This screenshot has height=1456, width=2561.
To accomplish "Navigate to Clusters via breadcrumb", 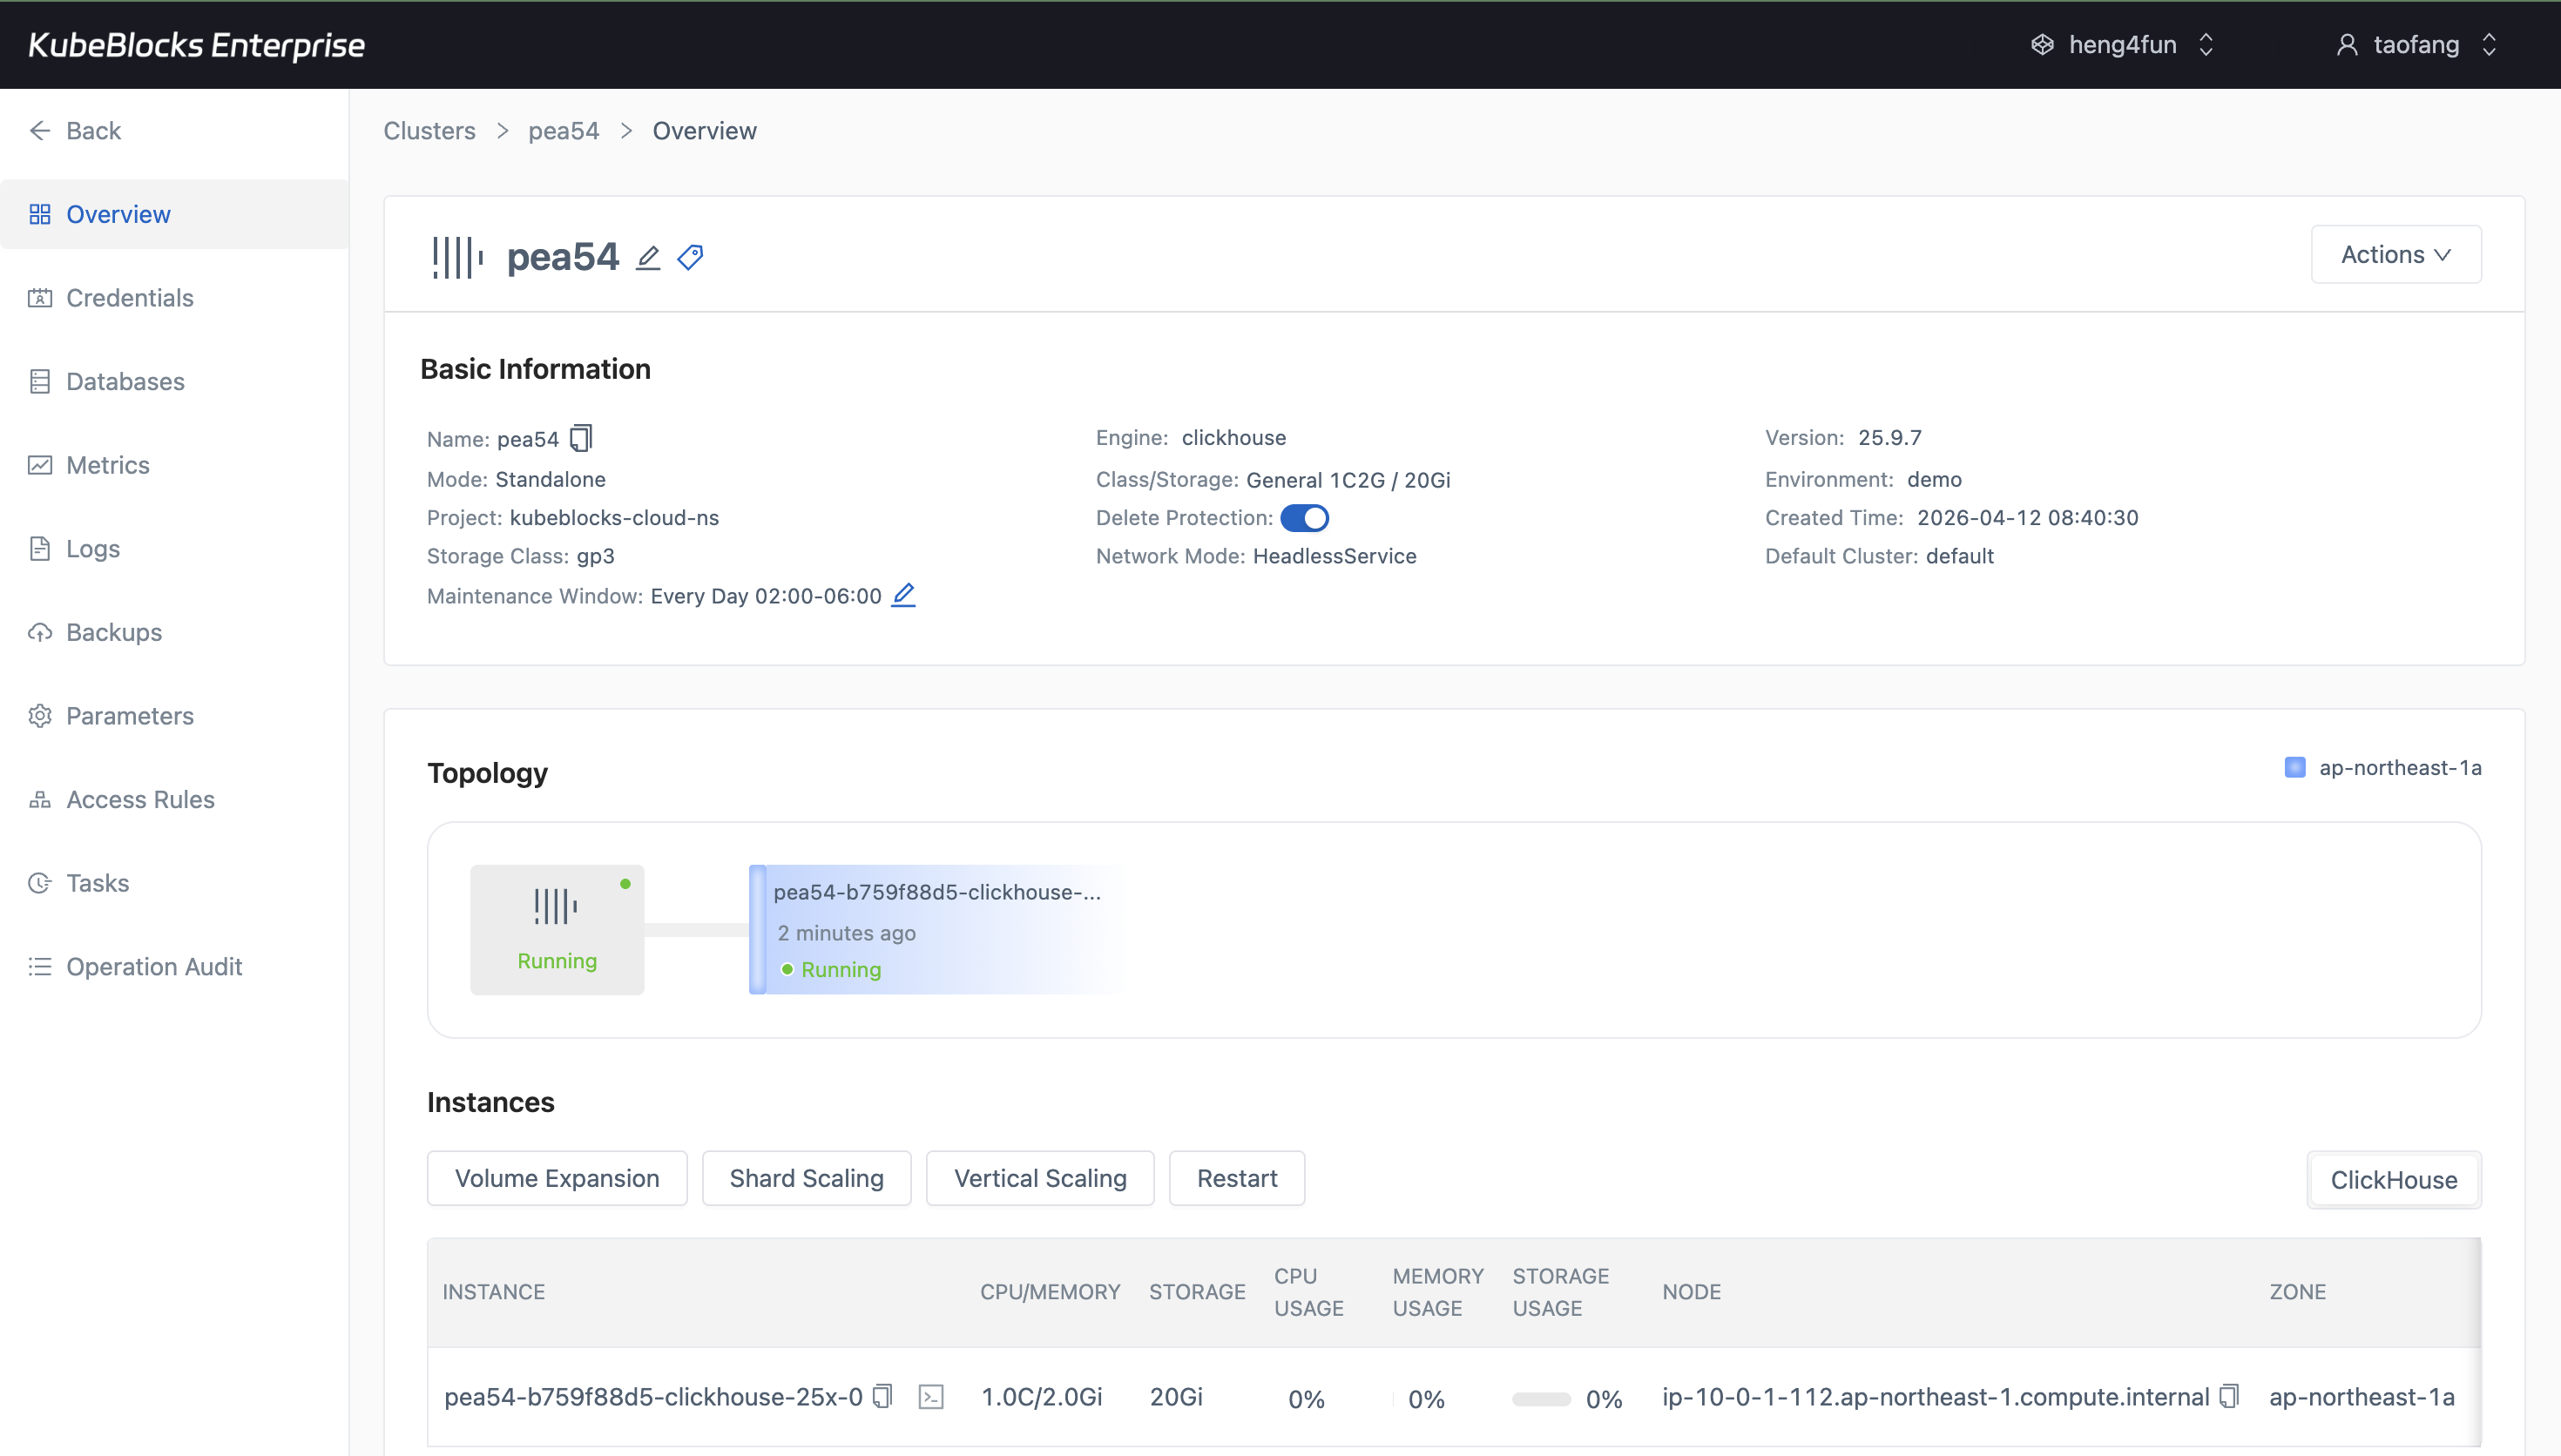I will pyautogui.click(x=428, y=130).
